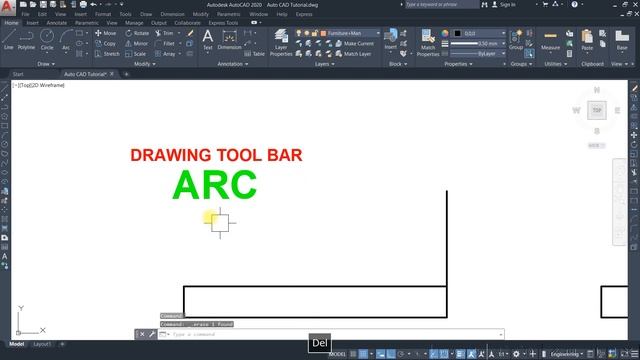The image size is (640, 360).
Task: Select the Arc drawing tool
Action: click(x=66, y=40)
